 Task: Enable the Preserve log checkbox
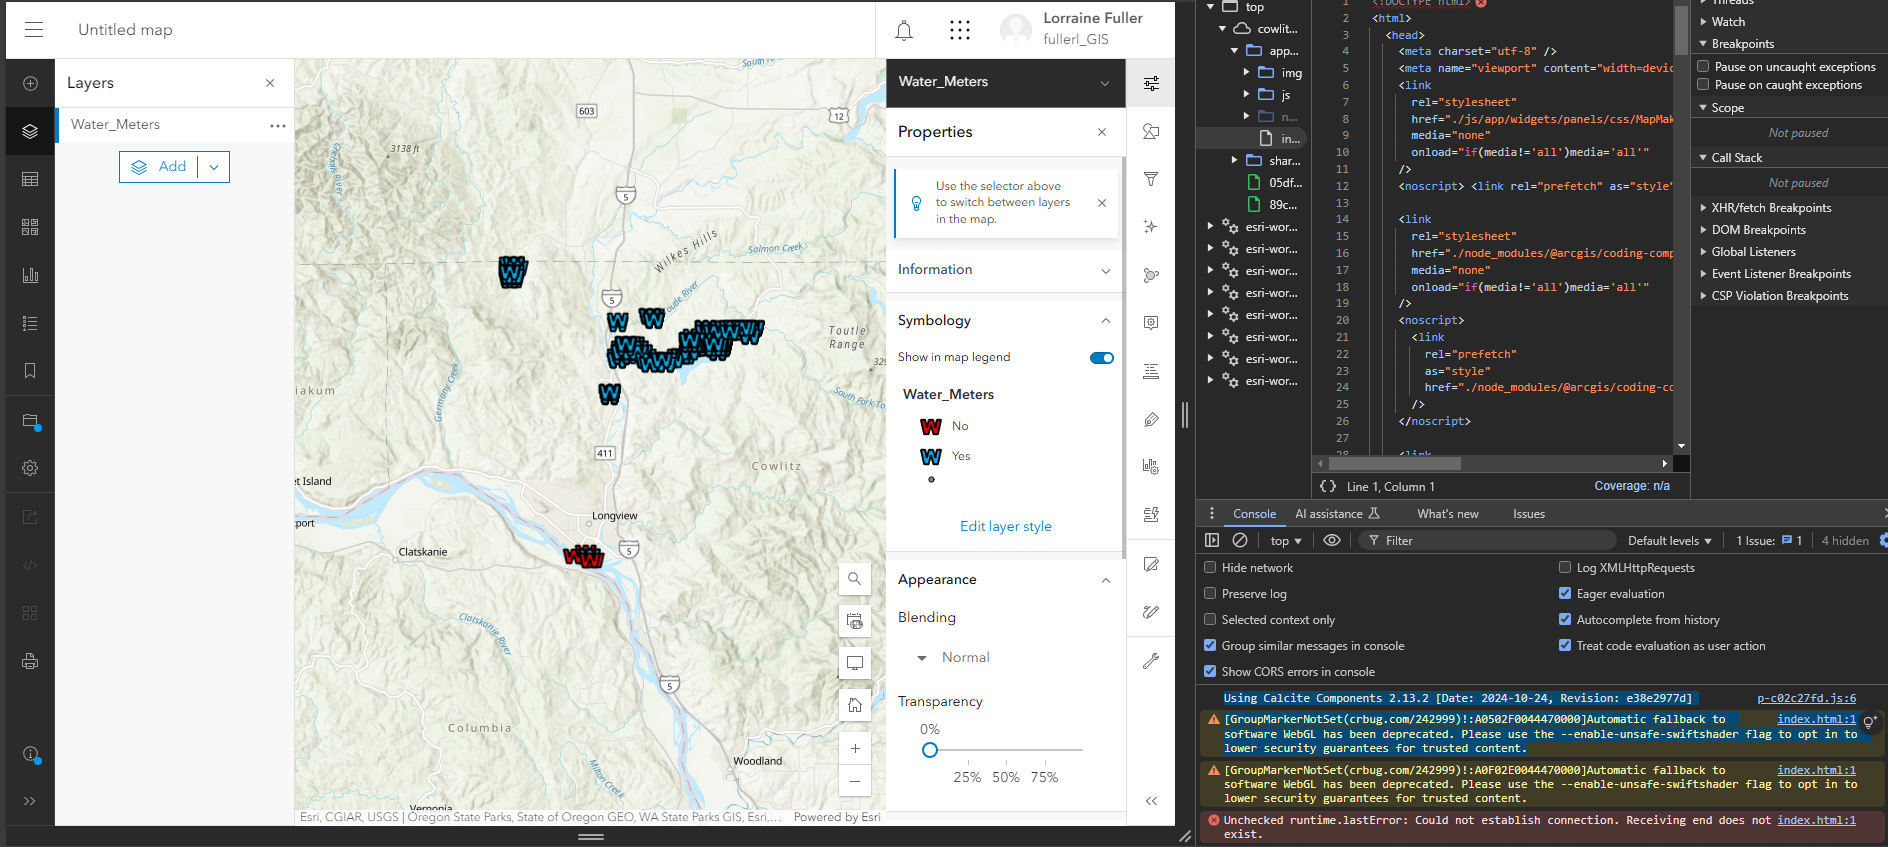click(1210, 594)
